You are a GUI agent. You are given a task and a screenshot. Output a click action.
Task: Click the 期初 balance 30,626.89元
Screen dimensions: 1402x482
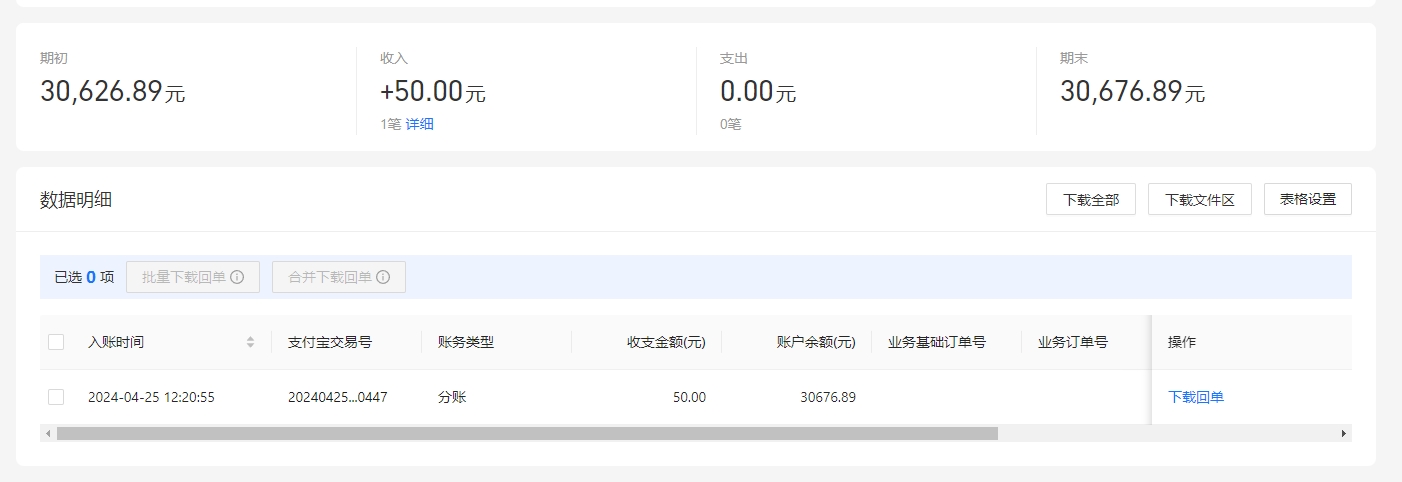click(x=113, y=91)
